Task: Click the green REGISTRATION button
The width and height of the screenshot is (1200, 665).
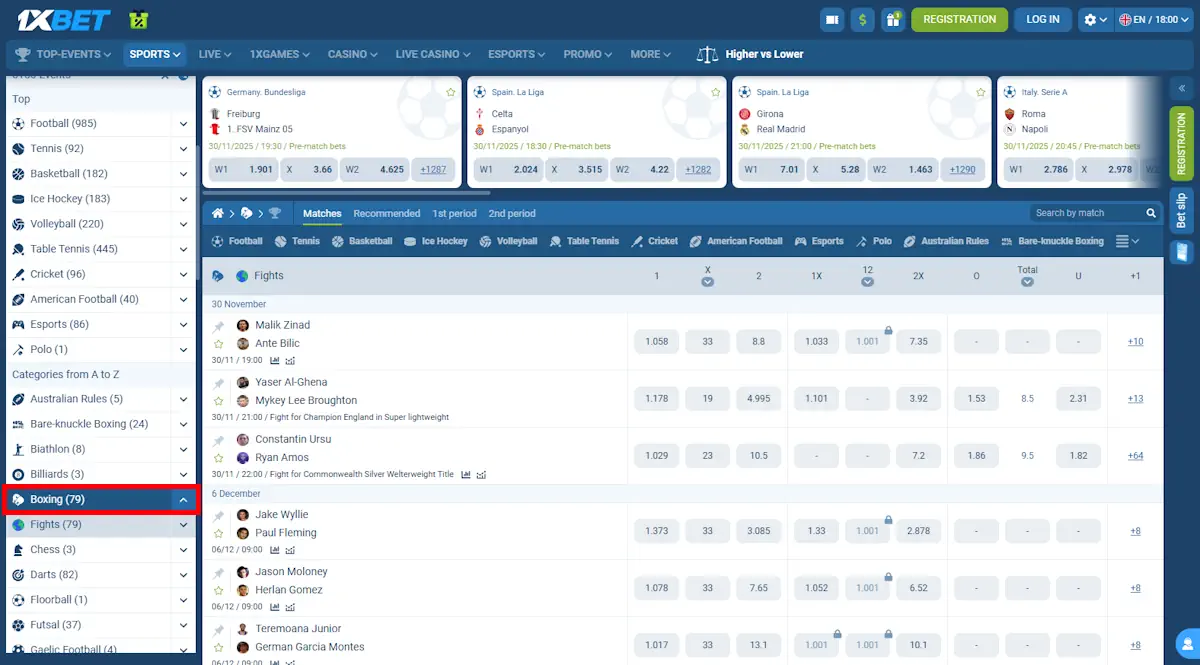Action: (959, 19)
